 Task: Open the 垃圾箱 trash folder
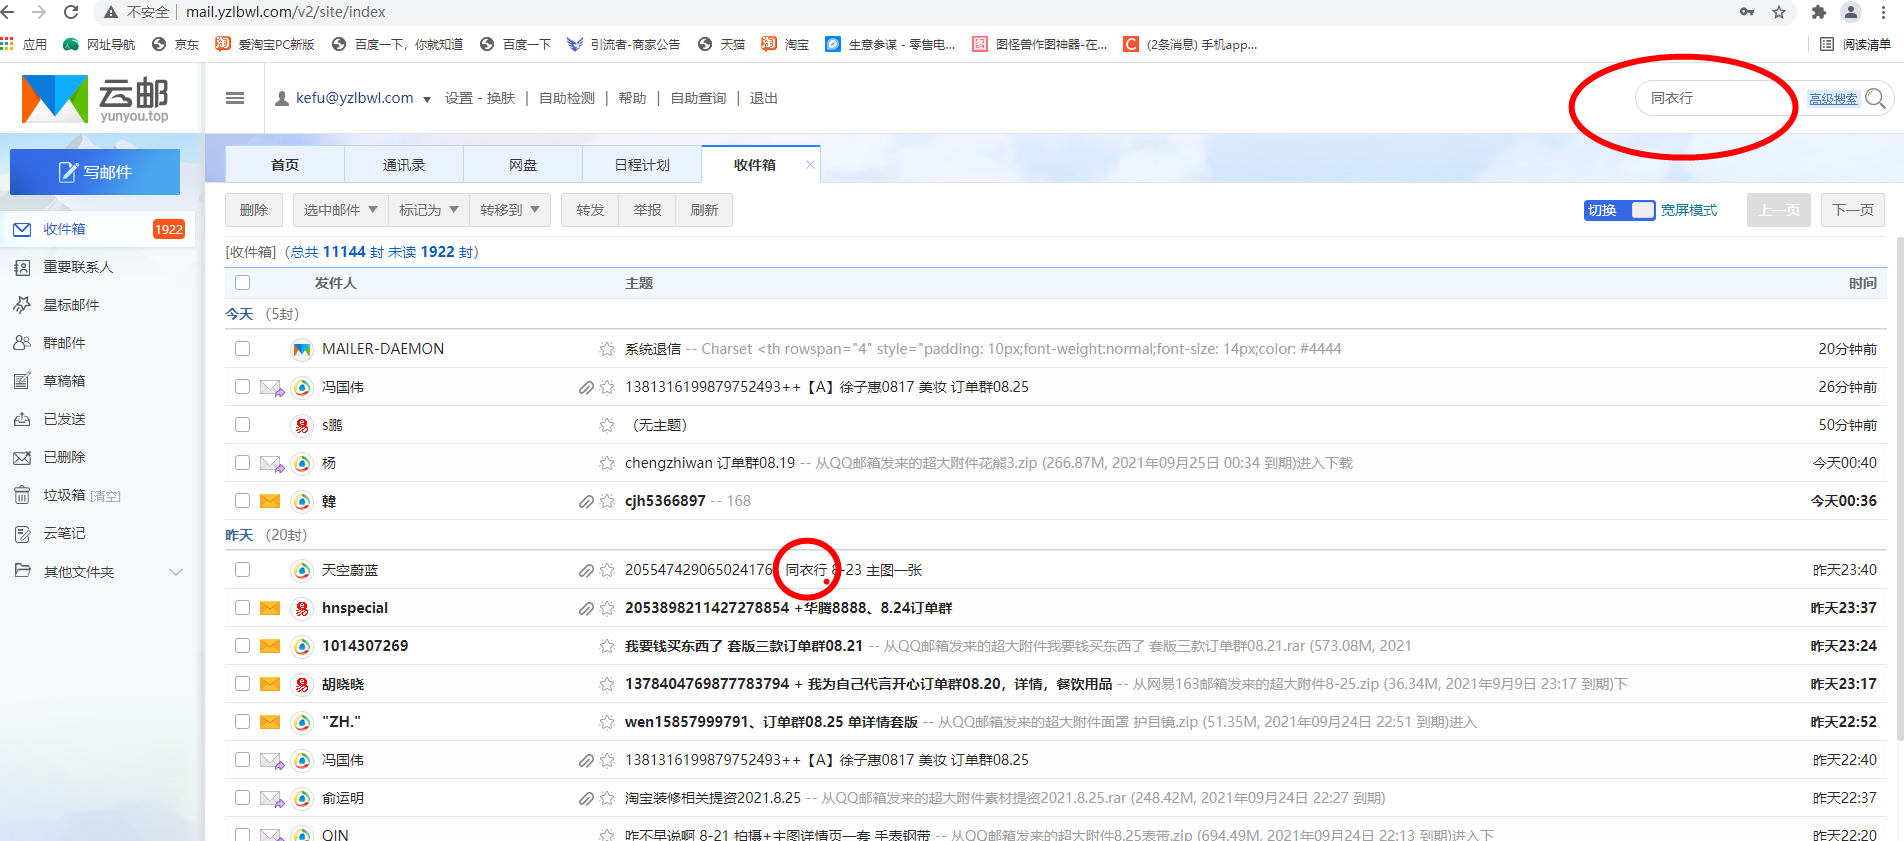tap(64, 495)
